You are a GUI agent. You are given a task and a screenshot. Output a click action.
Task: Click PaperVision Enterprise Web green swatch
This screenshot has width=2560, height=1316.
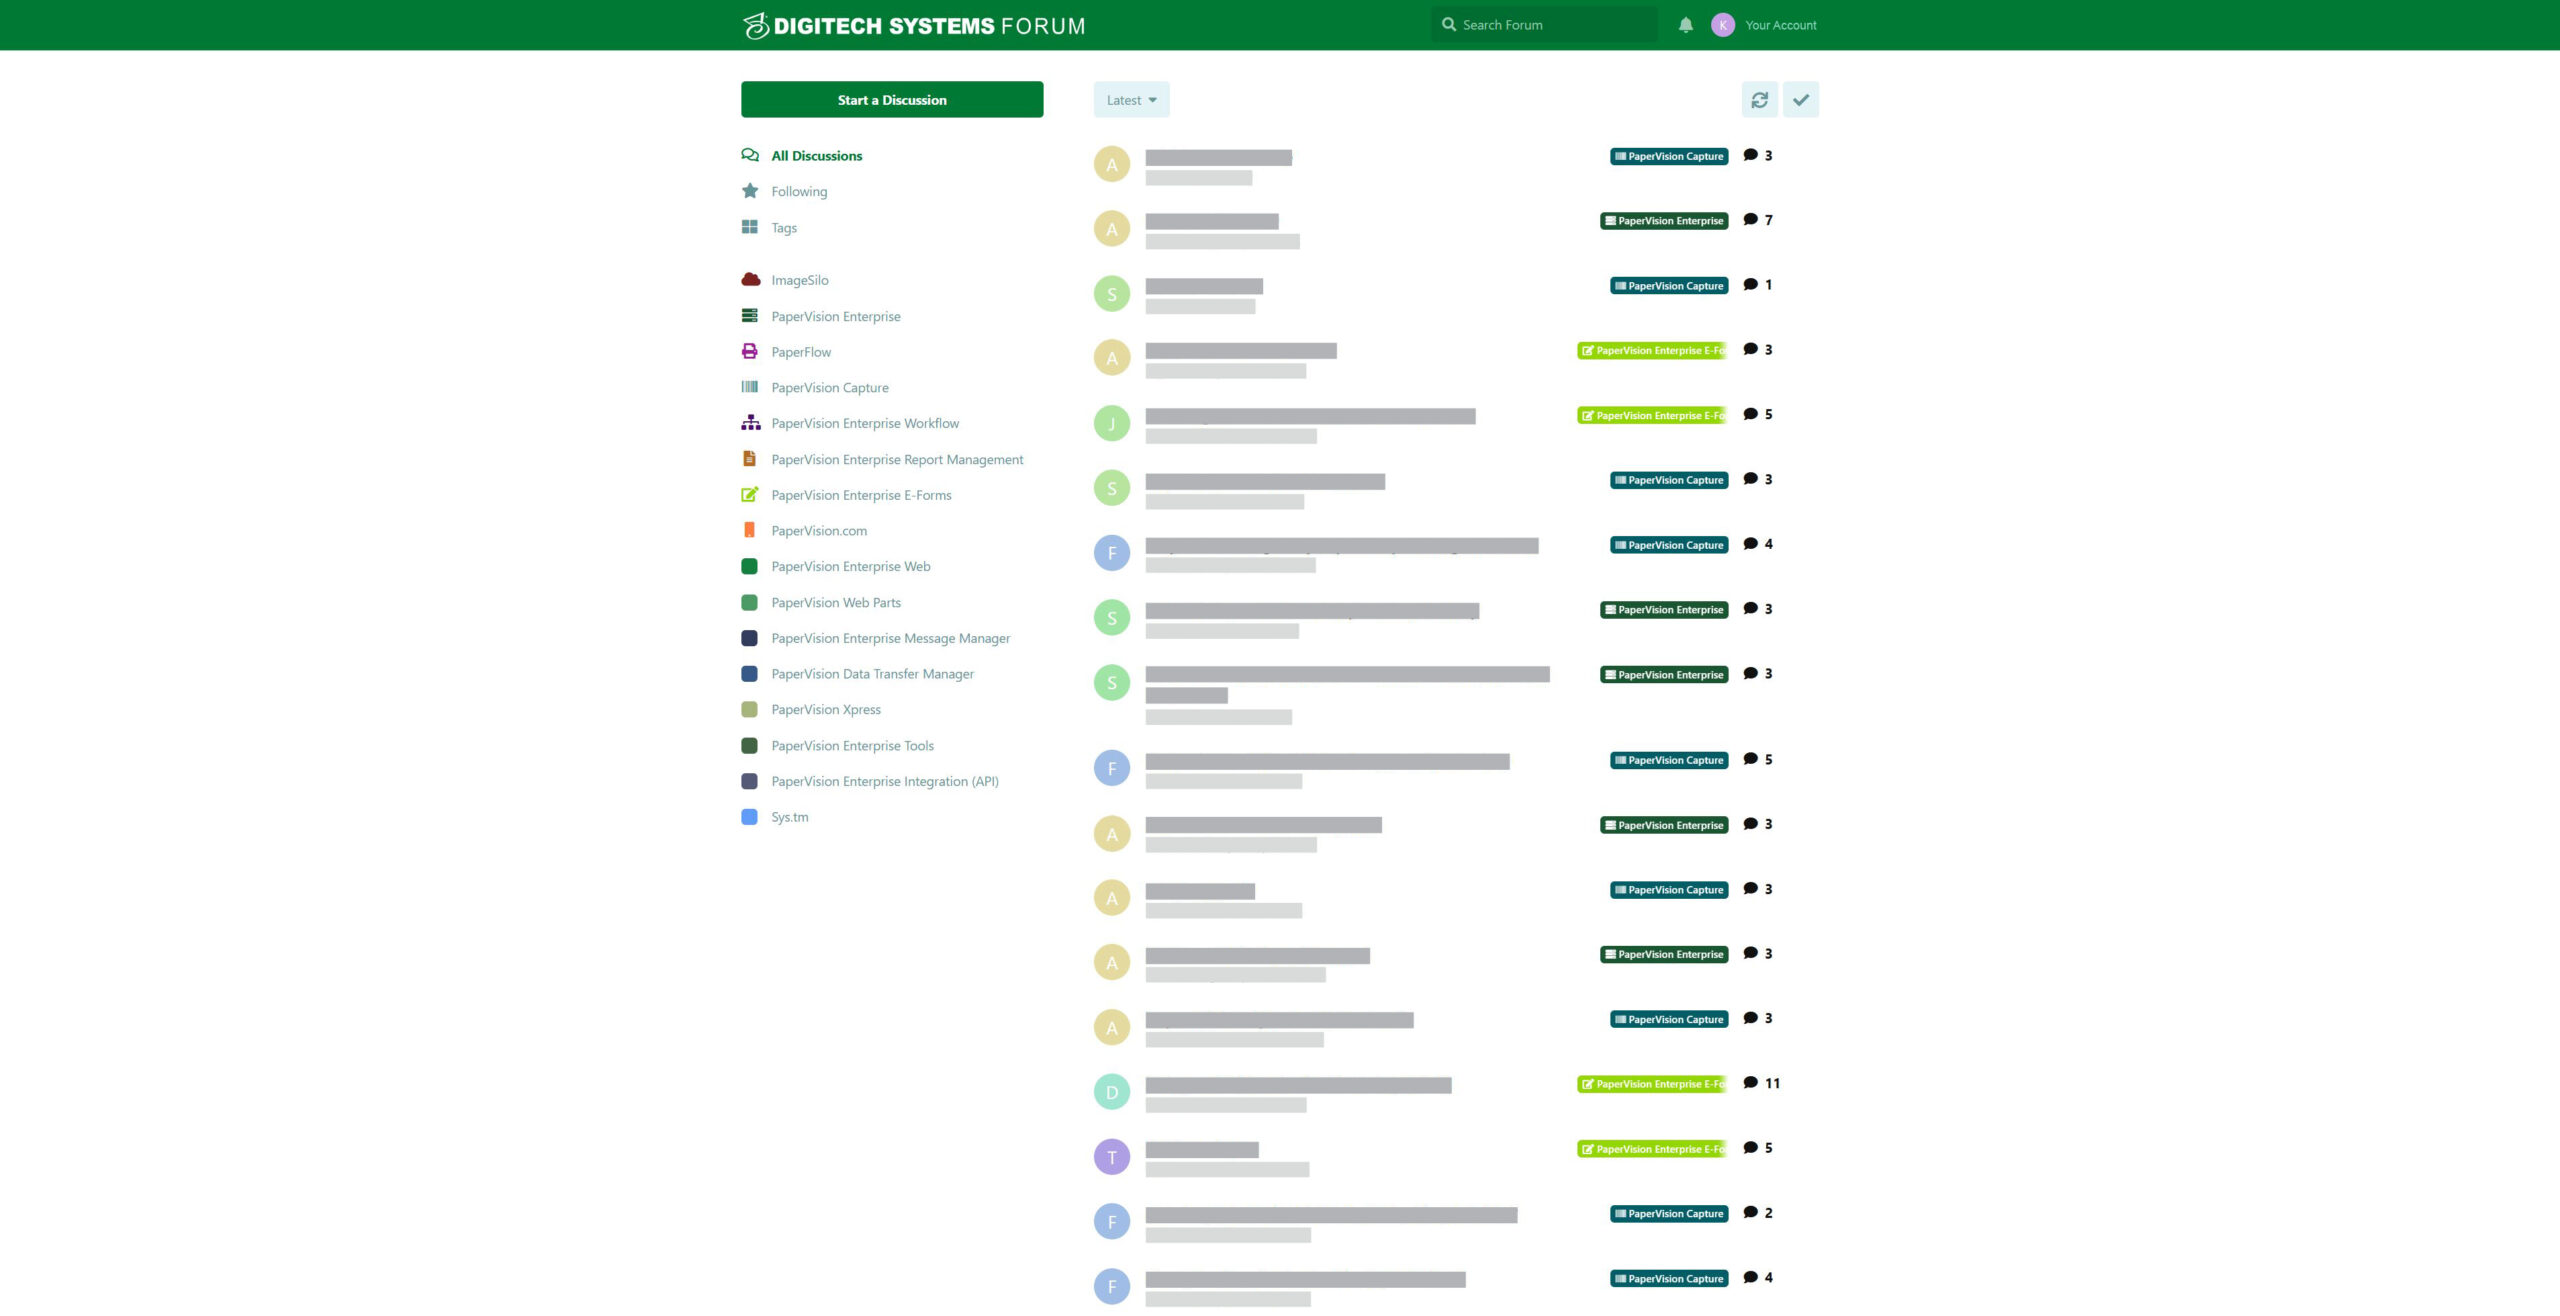pyautogui.click(x=749, y=566)
